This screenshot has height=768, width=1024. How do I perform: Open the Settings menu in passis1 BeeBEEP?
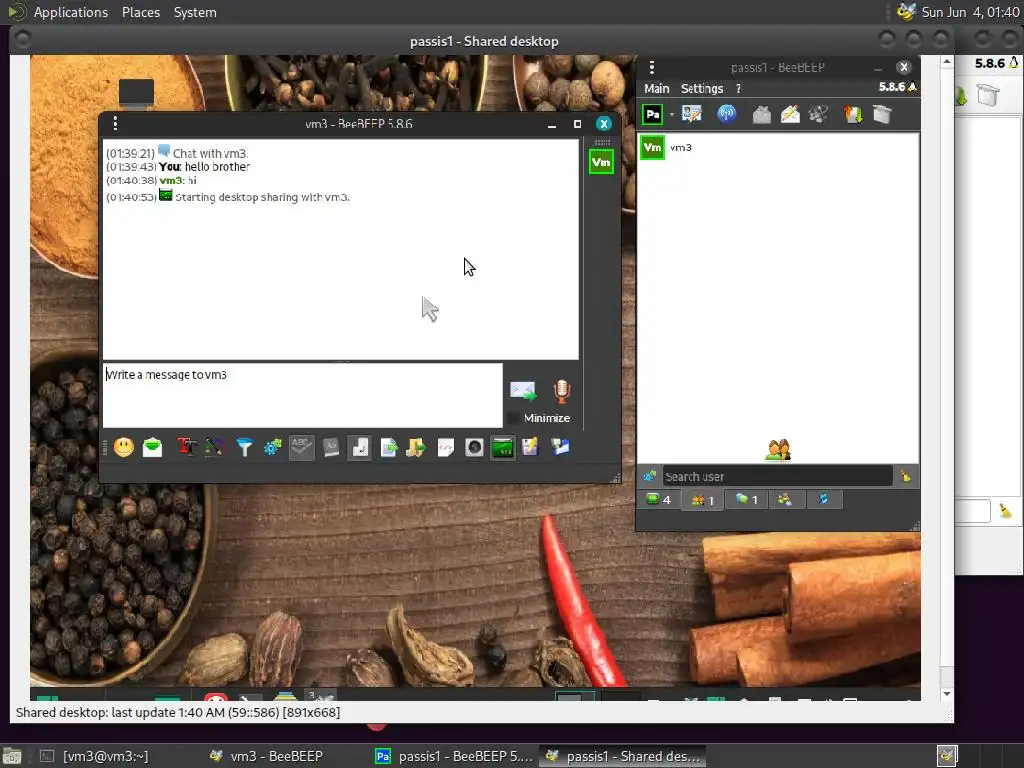click(701, 88)
